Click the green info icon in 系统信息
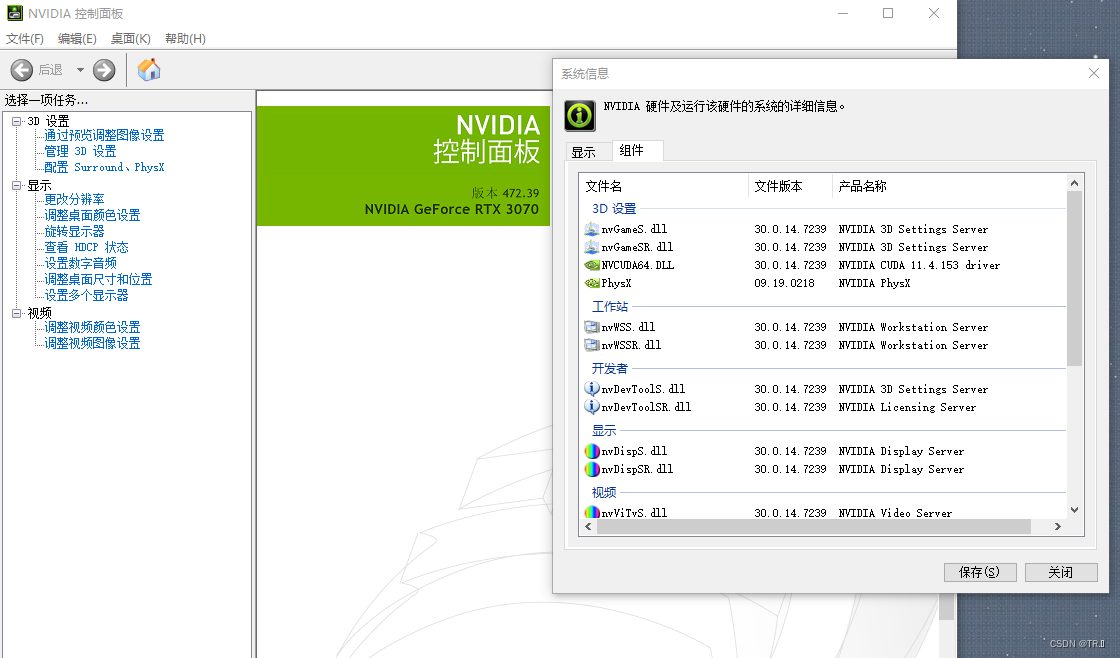 [580, 115]
